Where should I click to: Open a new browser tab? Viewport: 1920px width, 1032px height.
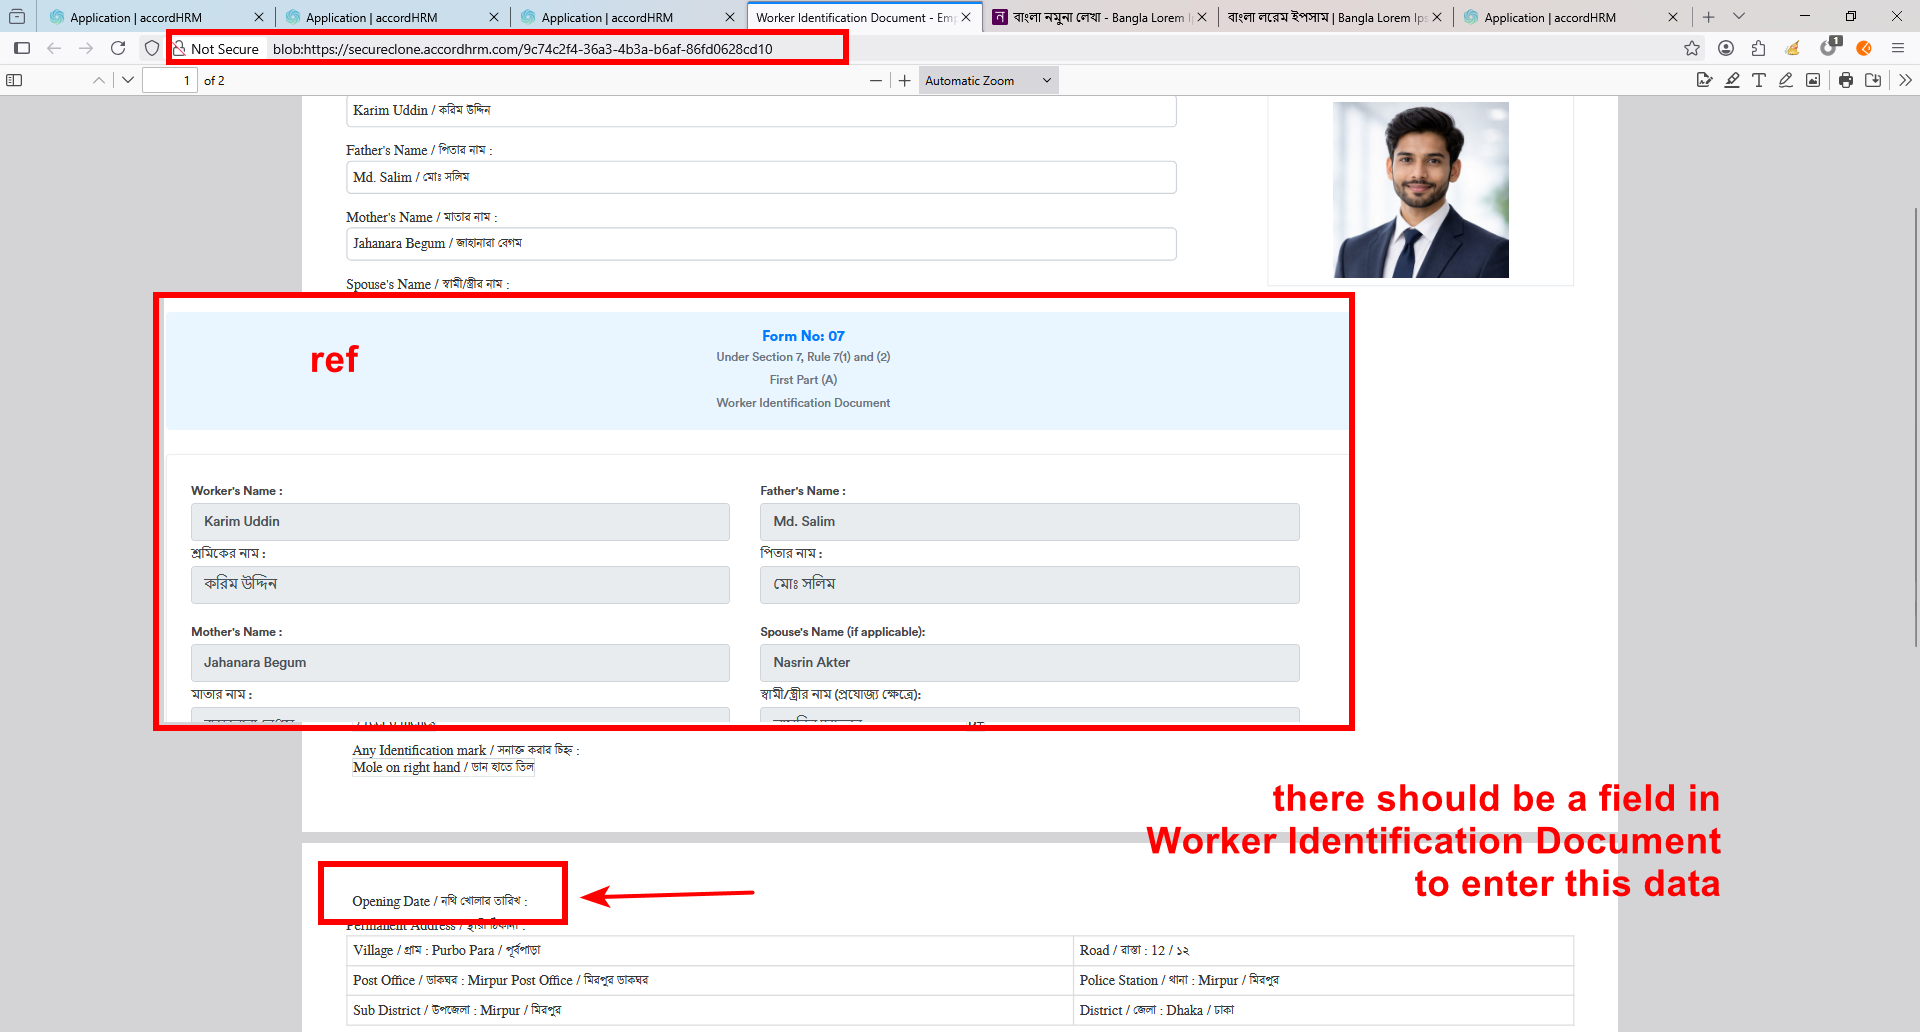[x=1708, y=17]
